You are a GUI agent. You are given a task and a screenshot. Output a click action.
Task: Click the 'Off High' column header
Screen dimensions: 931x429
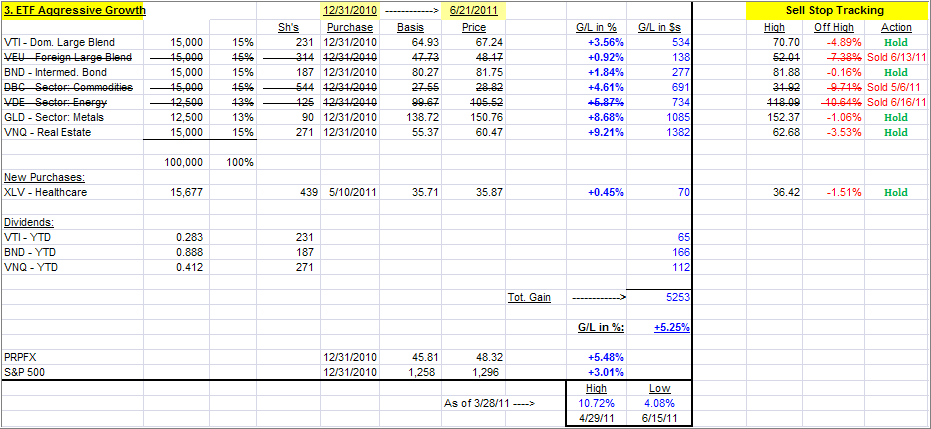click(834, 27)
